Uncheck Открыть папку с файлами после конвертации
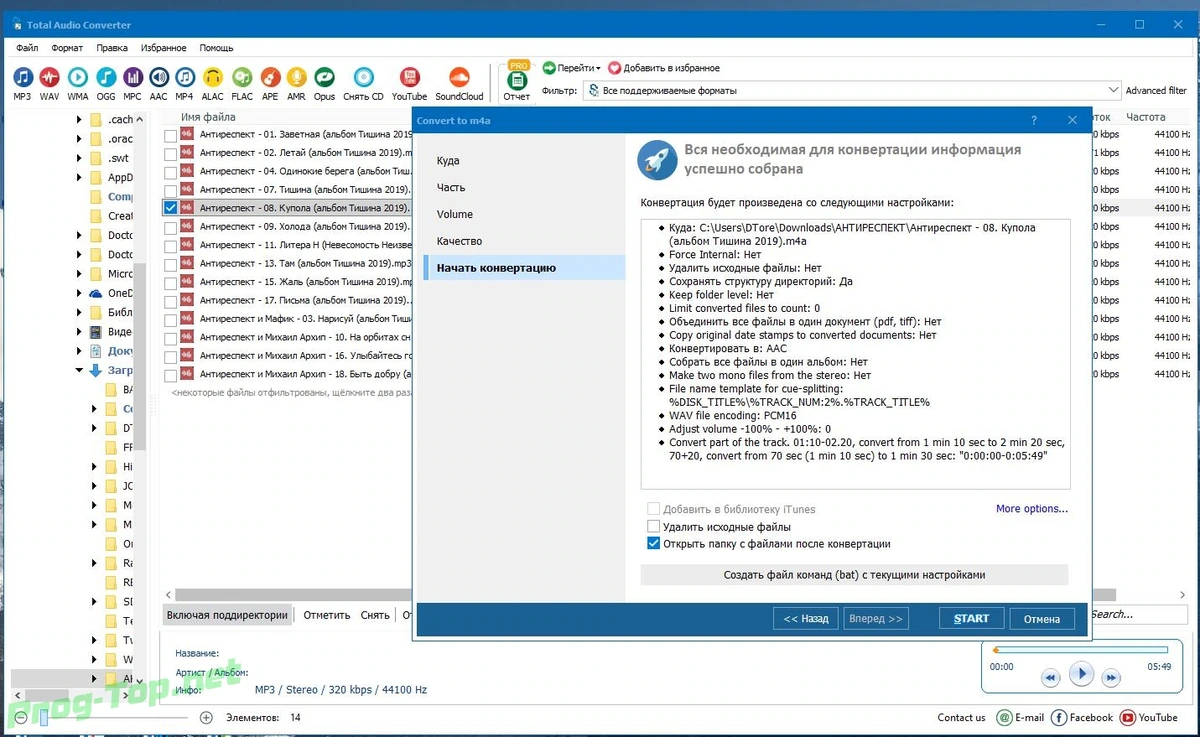Viewport: 1200px width, 737px height. (x=654, y=544)
